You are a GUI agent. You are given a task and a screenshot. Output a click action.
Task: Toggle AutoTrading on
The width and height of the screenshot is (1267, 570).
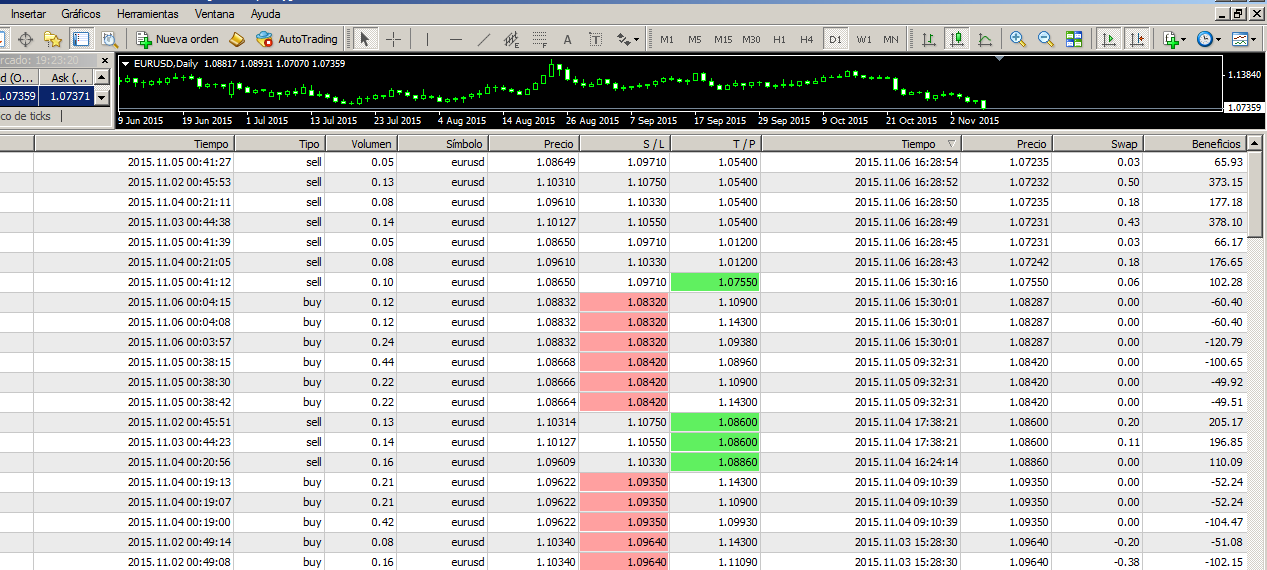coord(297,40)
